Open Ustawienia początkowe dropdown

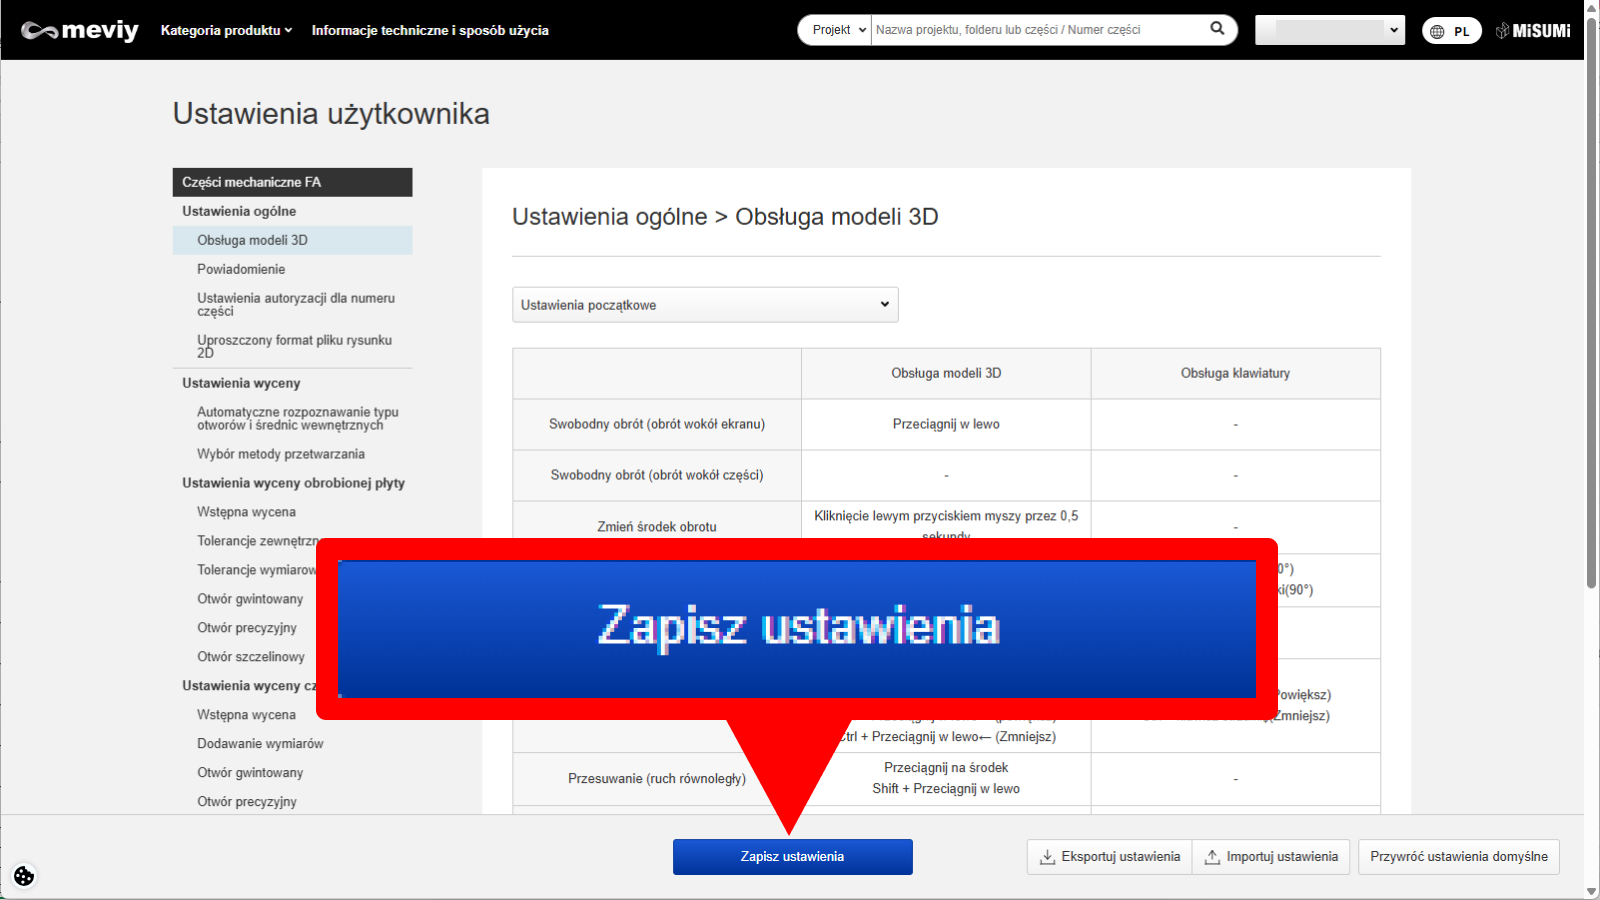[x=705, y=305]
